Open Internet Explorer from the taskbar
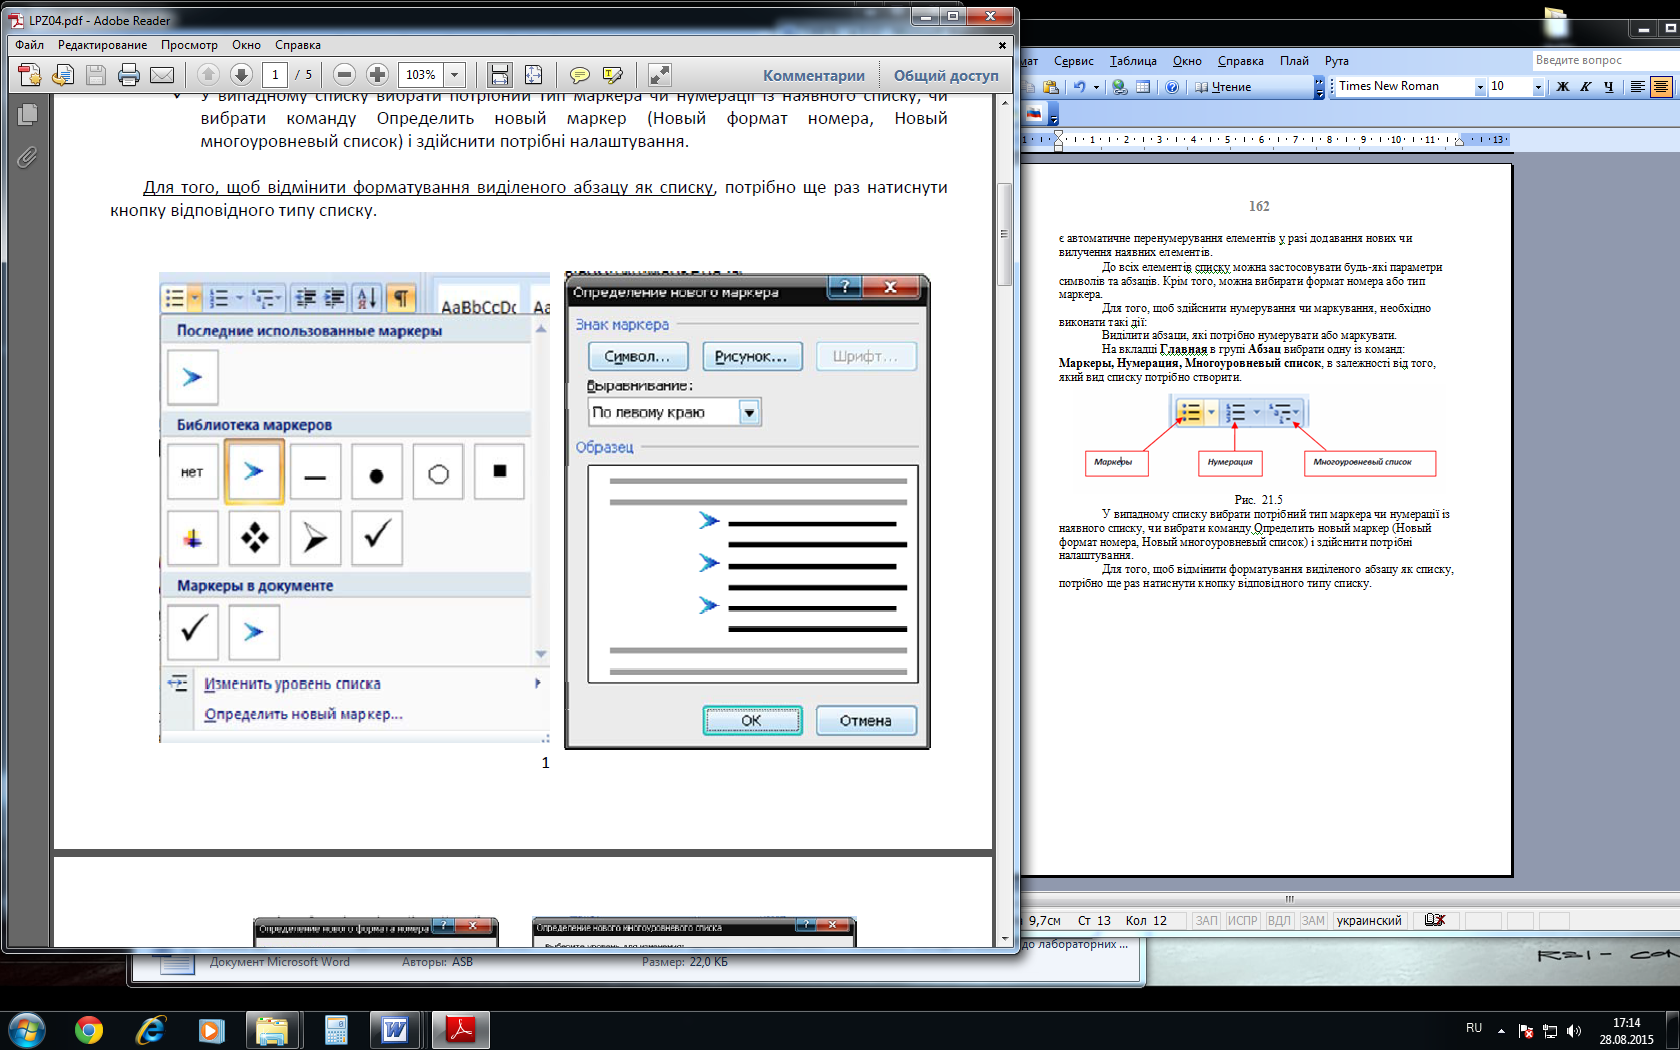1680x1050 pixels. click(x=150, y=1030)
